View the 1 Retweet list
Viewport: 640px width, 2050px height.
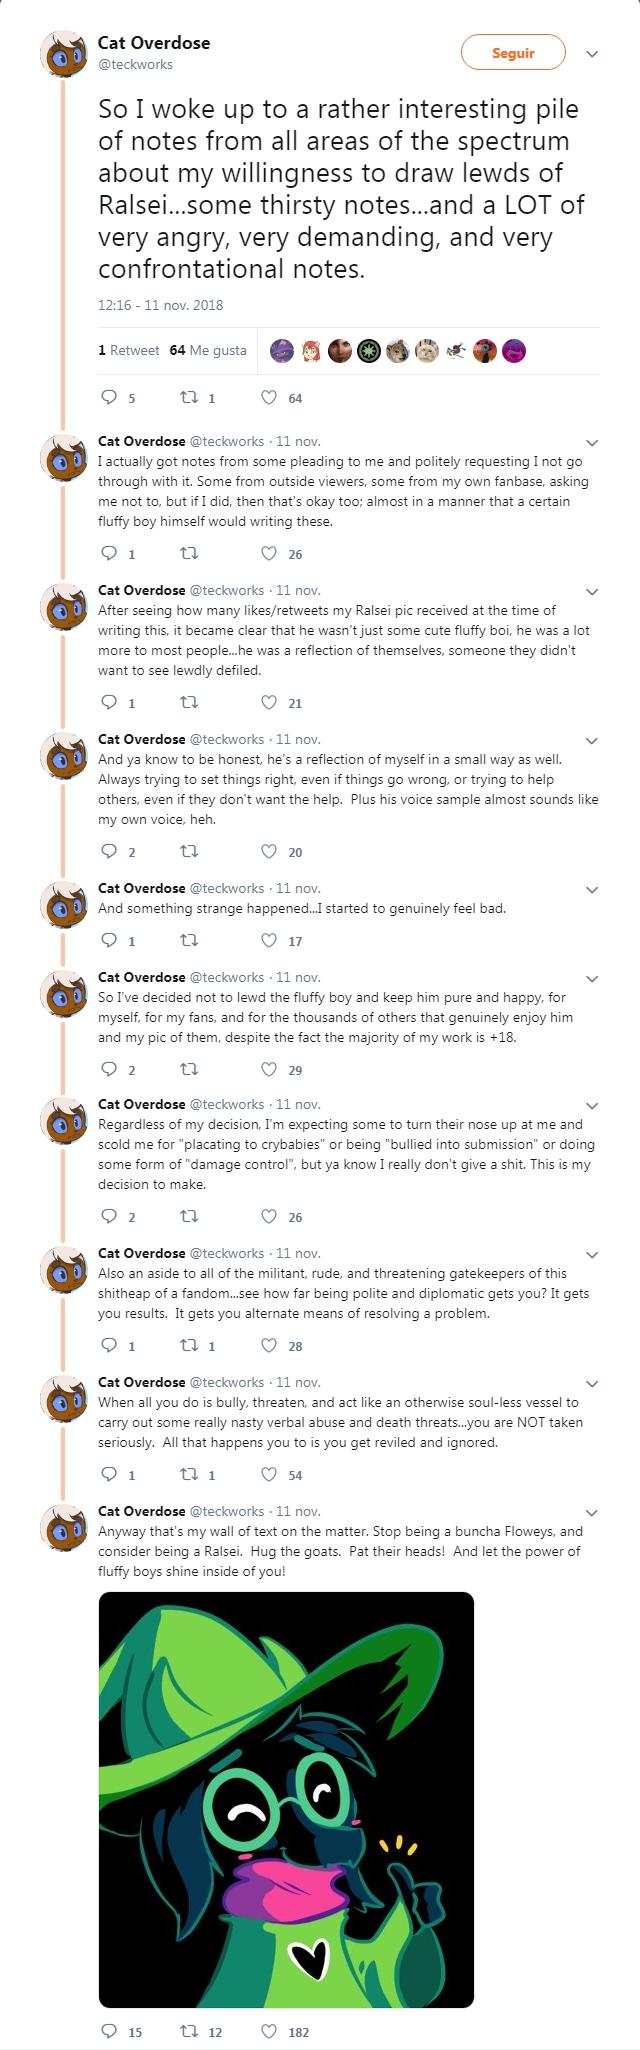point(128,350)
